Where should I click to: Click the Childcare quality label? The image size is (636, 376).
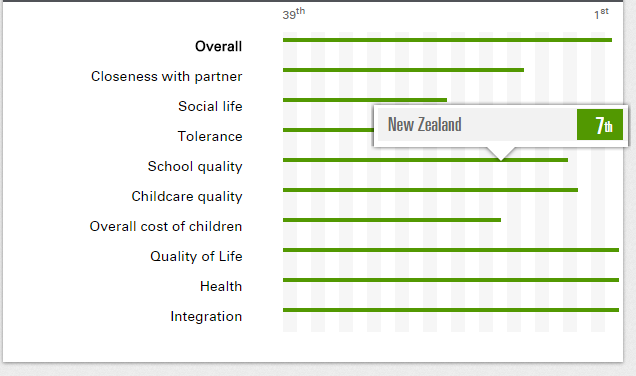pyautogui.click(x=187, y=197)
